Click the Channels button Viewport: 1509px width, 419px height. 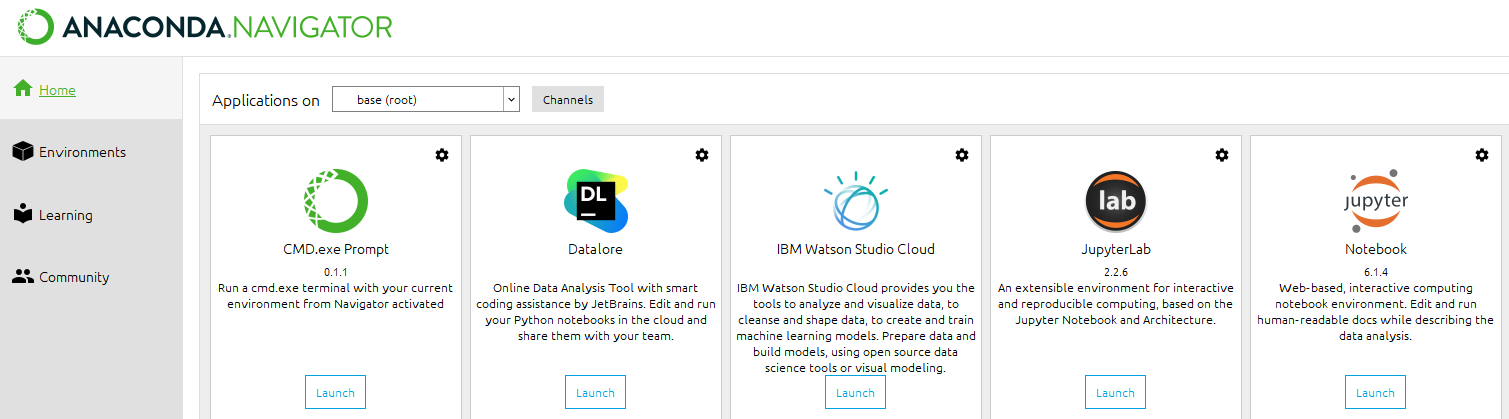568,99
